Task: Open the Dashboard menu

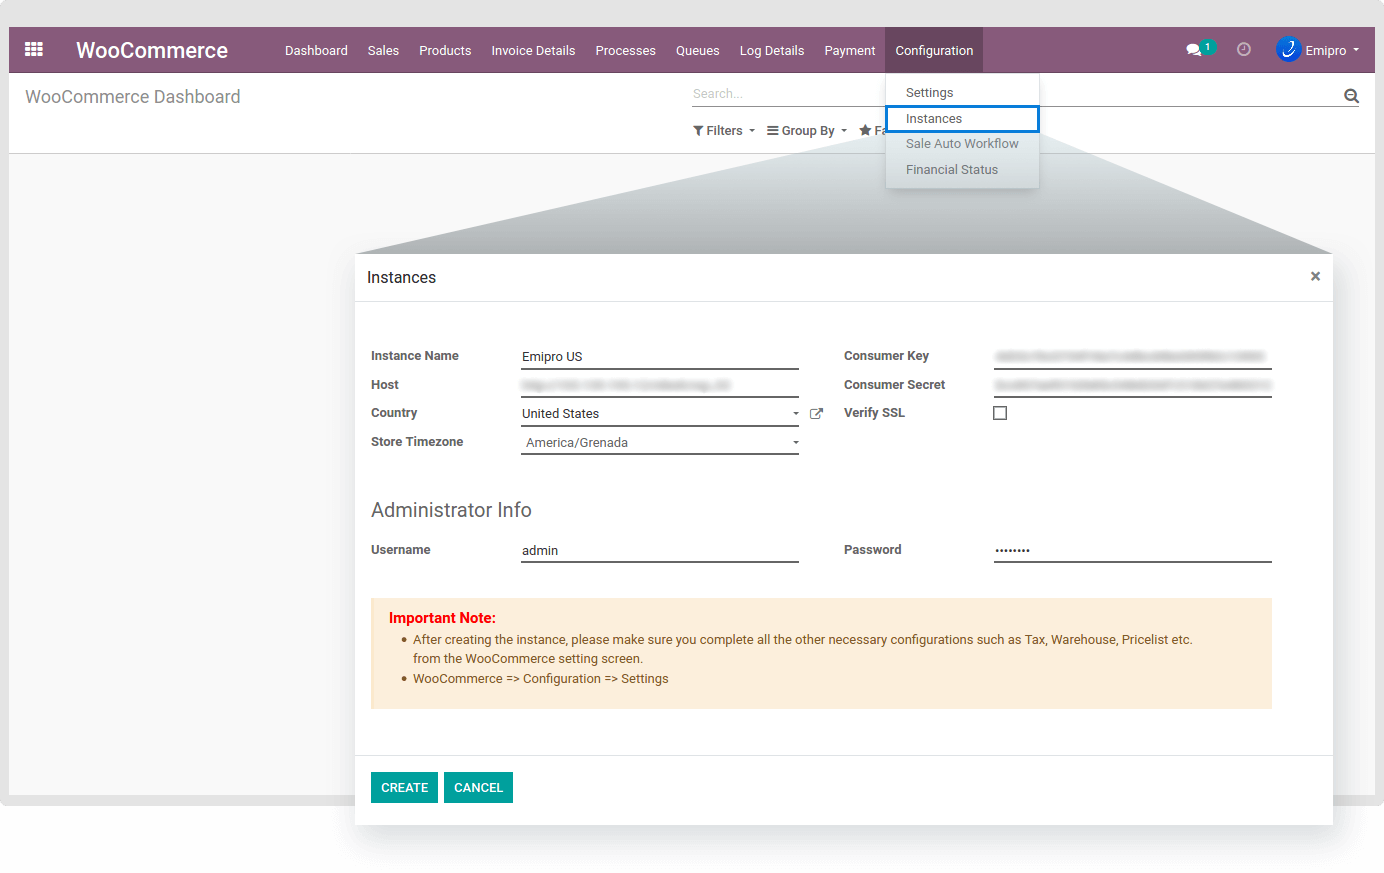Action: (316, 50)
